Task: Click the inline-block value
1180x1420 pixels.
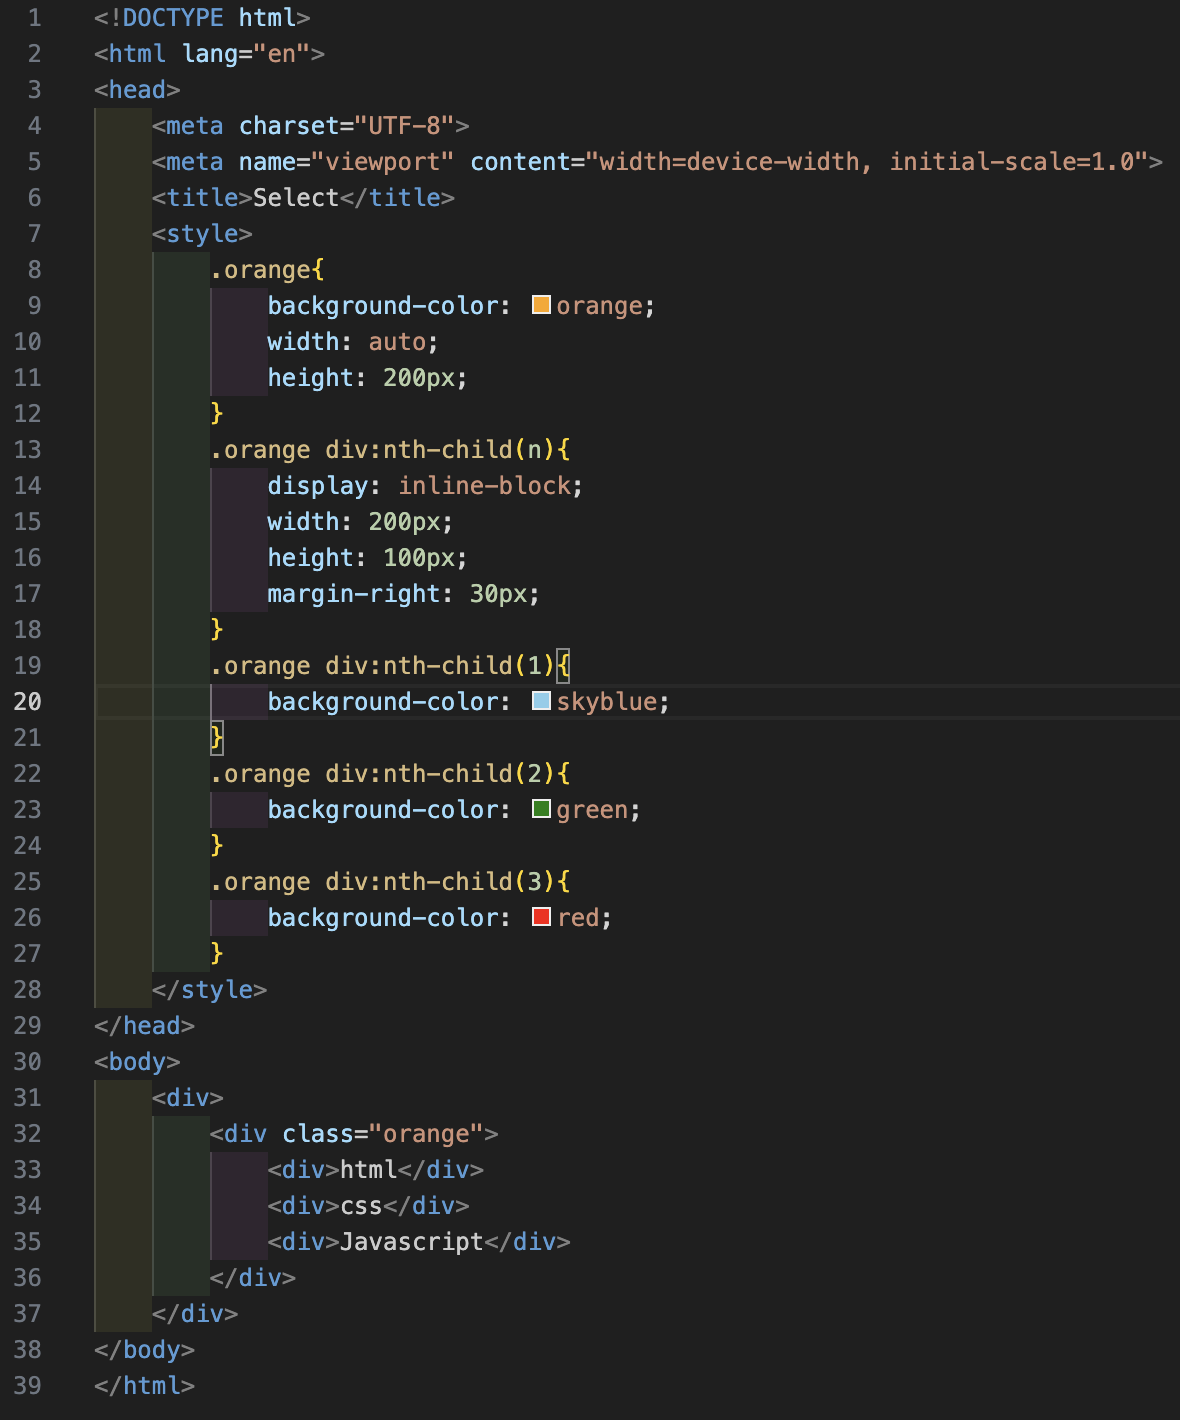Action: click(484, 486)
